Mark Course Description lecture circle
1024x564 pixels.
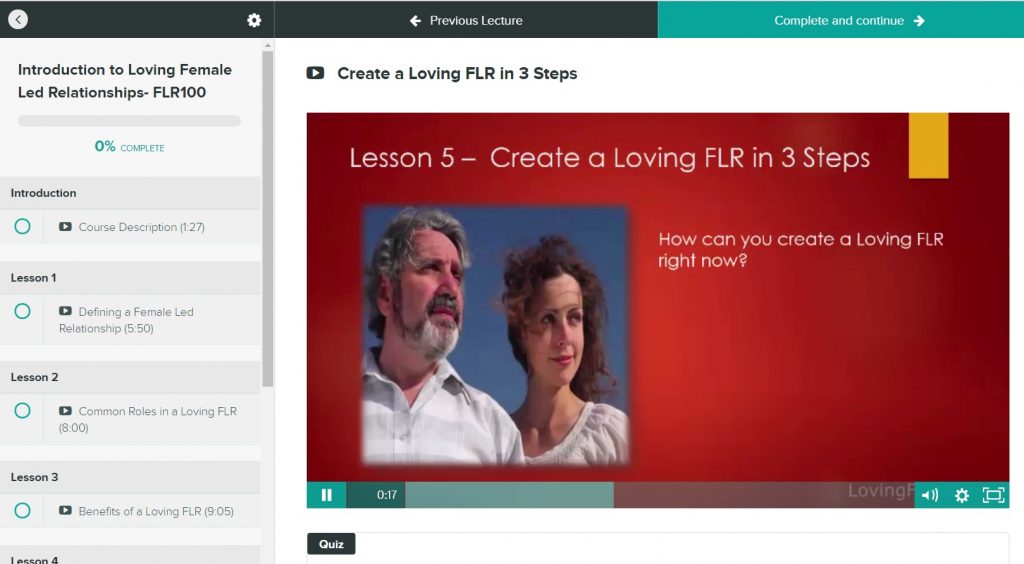(x=22, y=227)
